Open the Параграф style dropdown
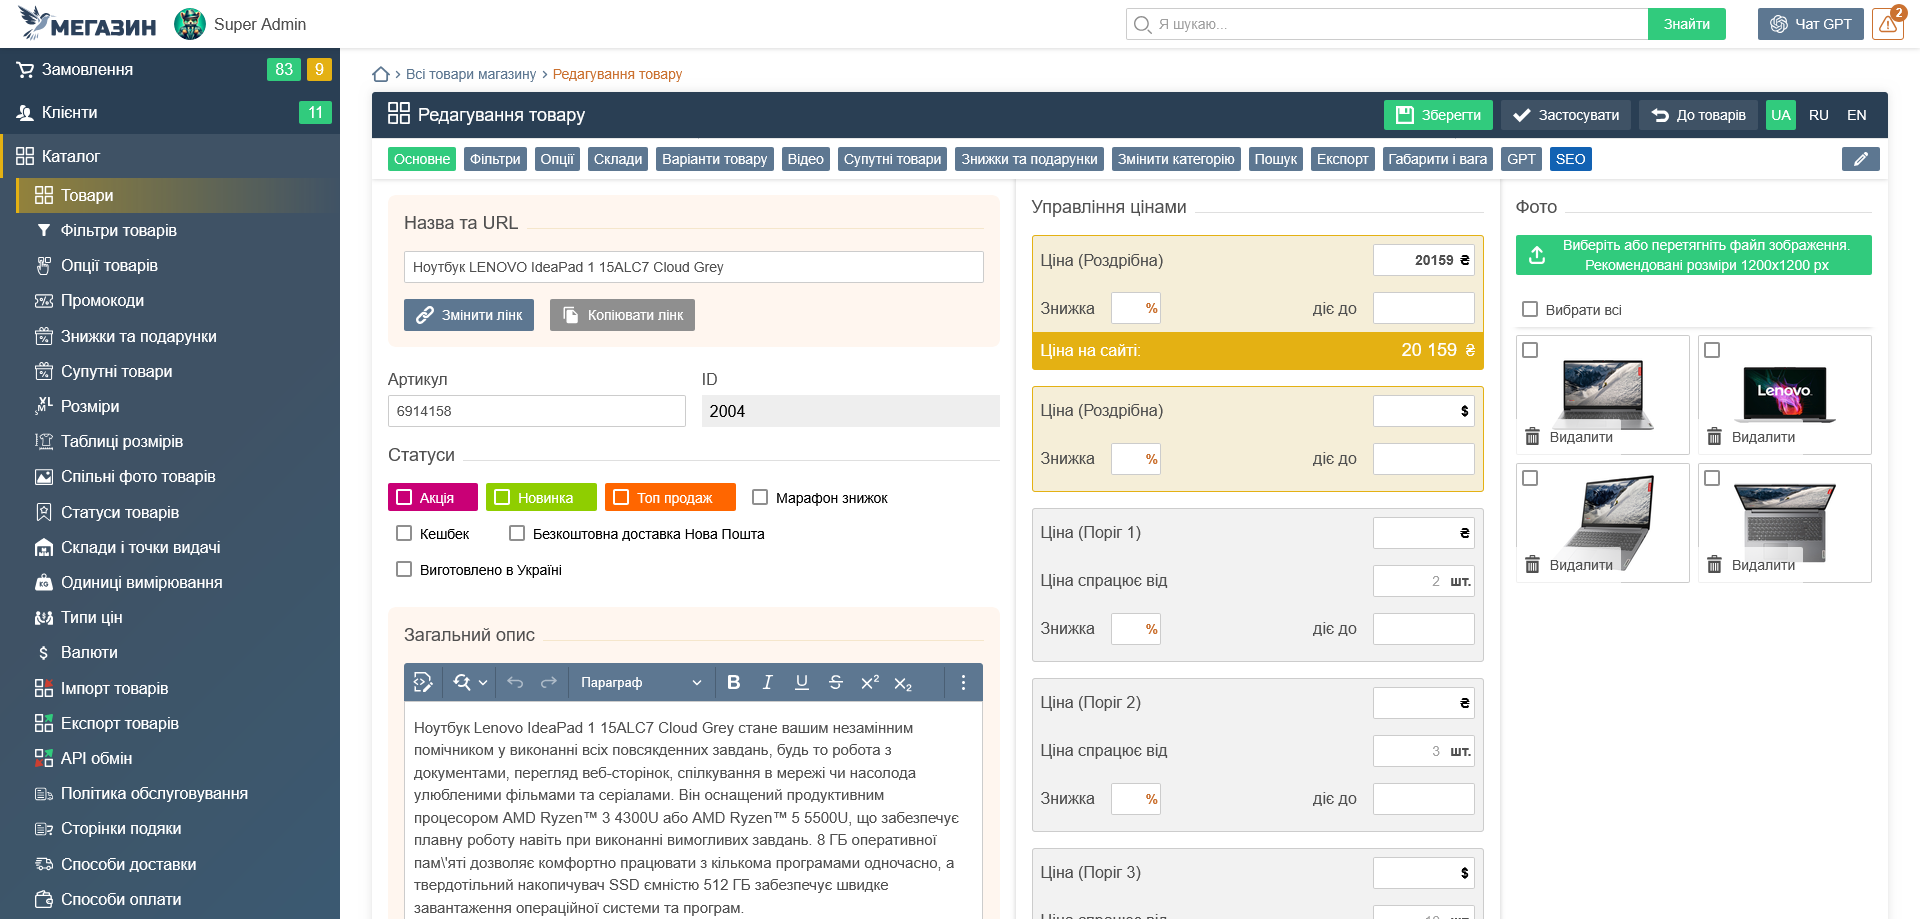The width and height of the screenshot is (1920, 919). click(x=641, y=682)
